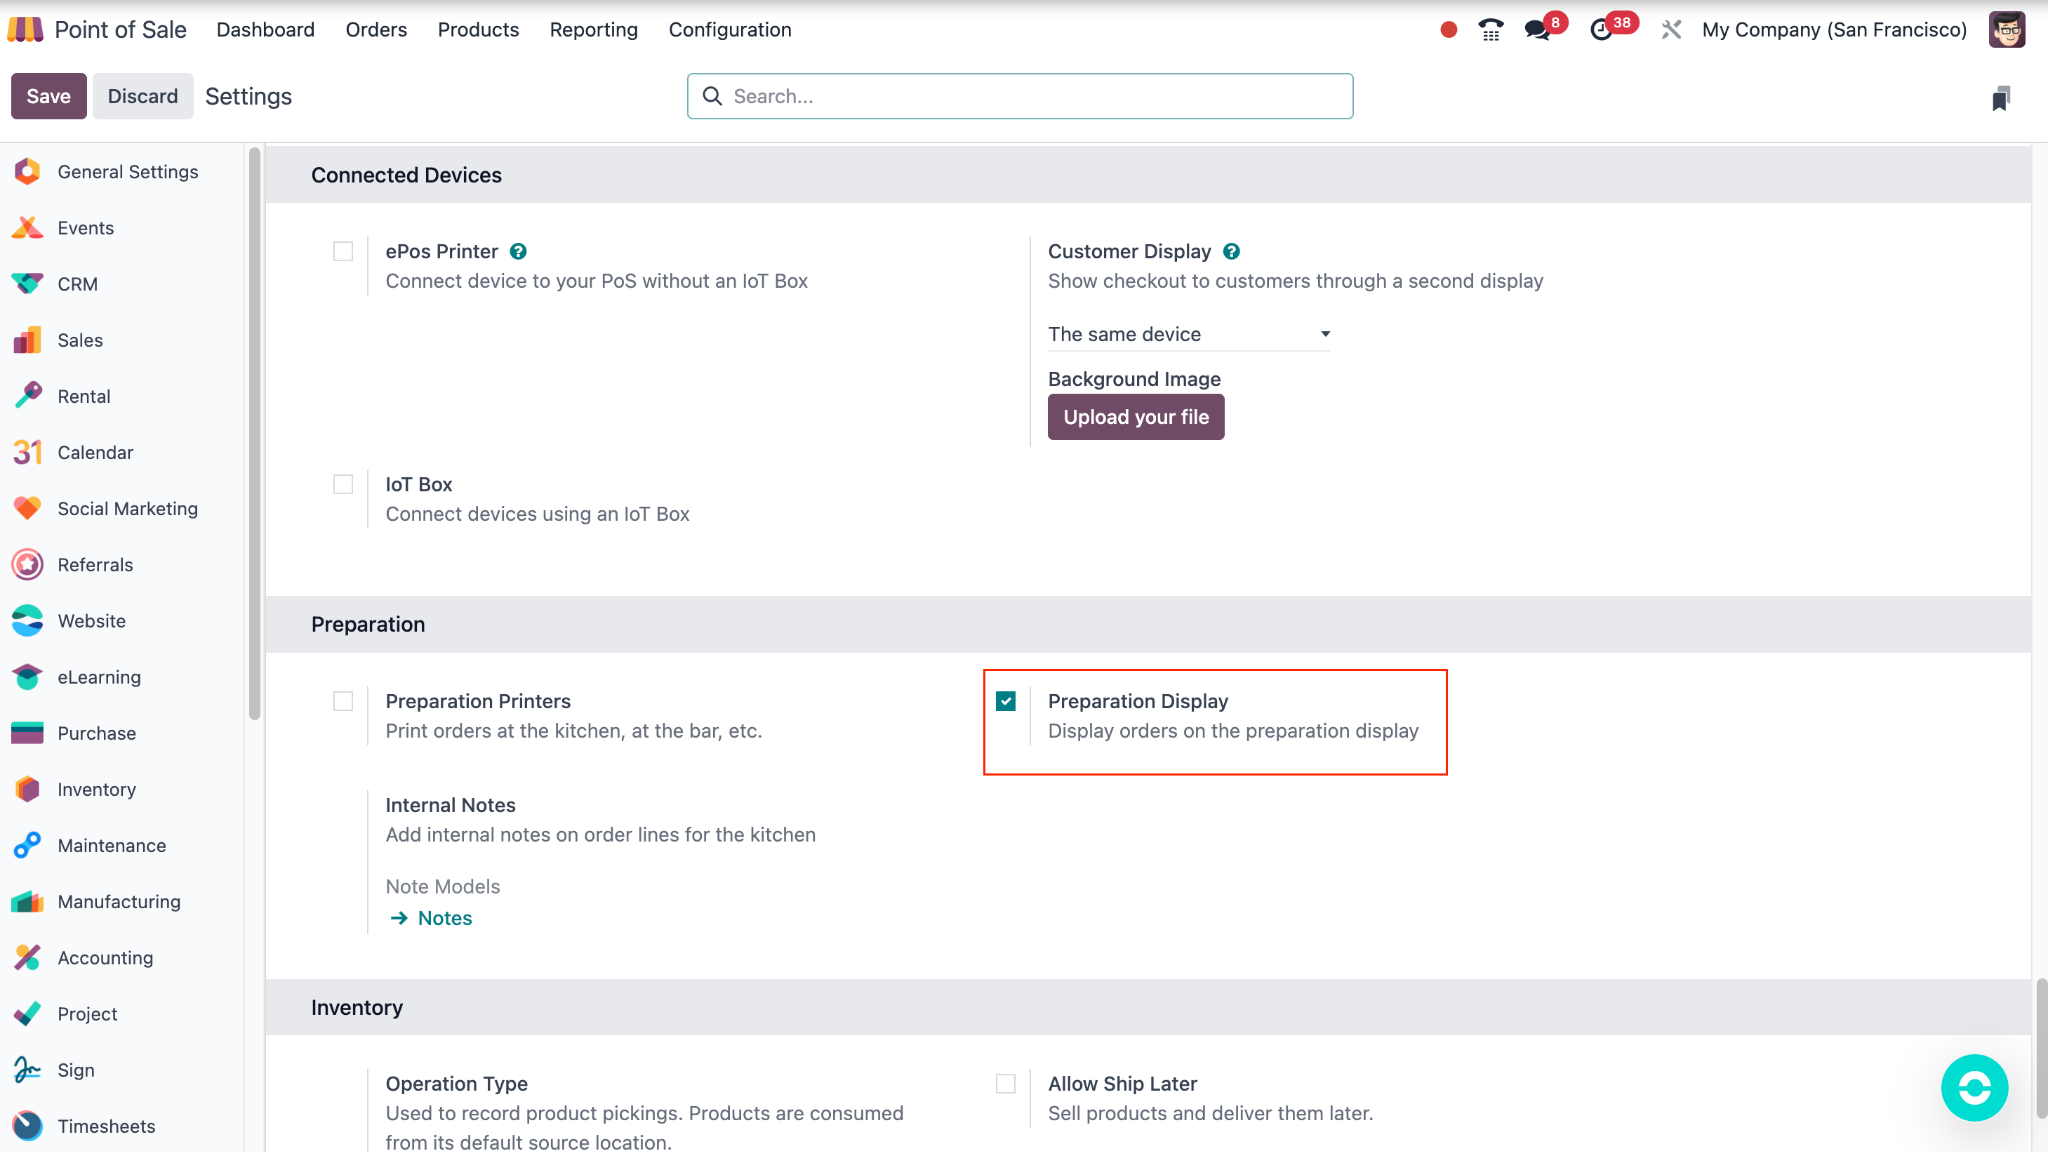The width and height of the screenshot is (2048, 1152).
Task: Click the Customer Display help question icon
Action: click(1232, 252)
